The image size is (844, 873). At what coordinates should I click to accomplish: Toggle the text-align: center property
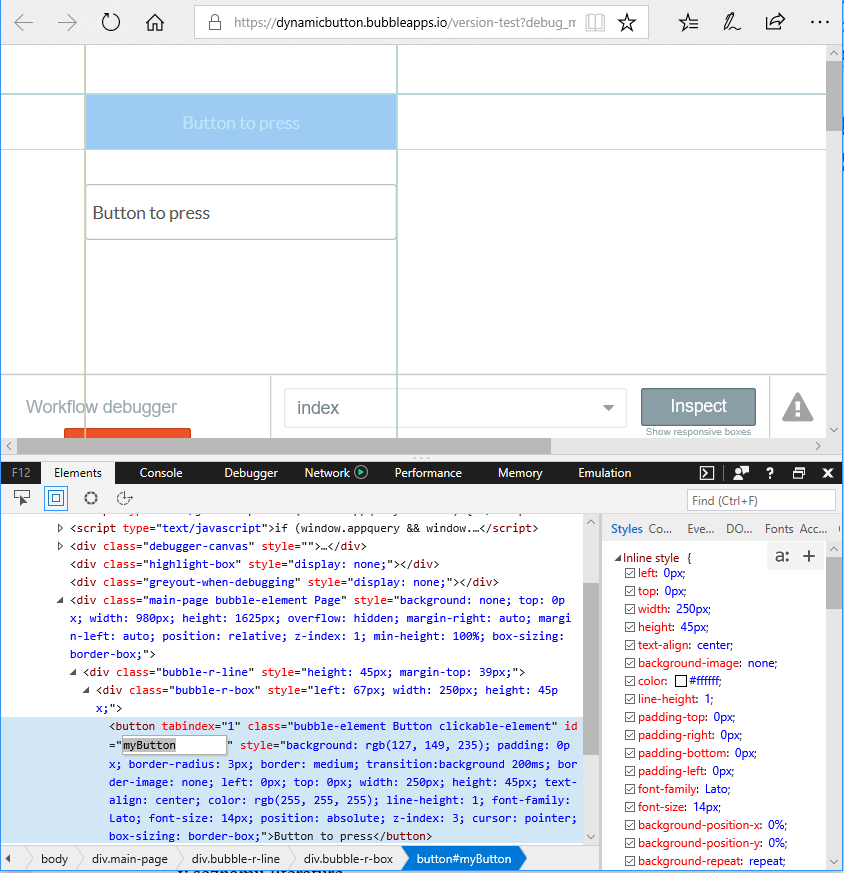click(630, 645)
